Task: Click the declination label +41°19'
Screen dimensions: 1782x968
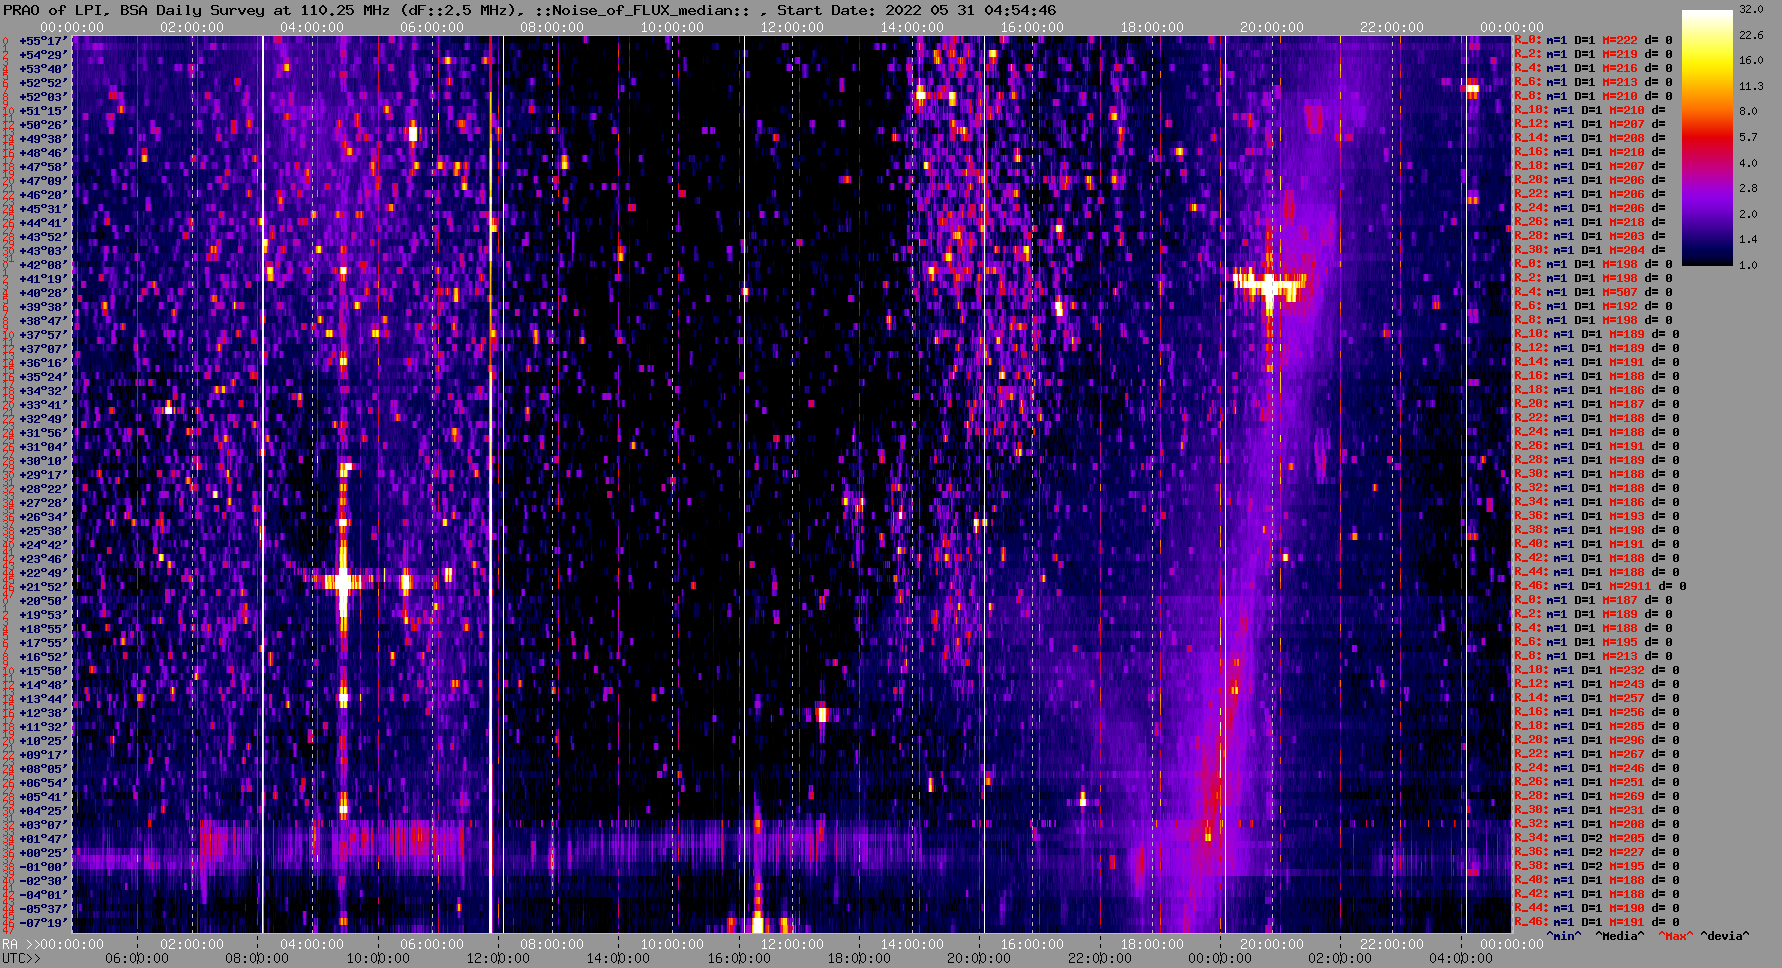Action: click(43, 279)
